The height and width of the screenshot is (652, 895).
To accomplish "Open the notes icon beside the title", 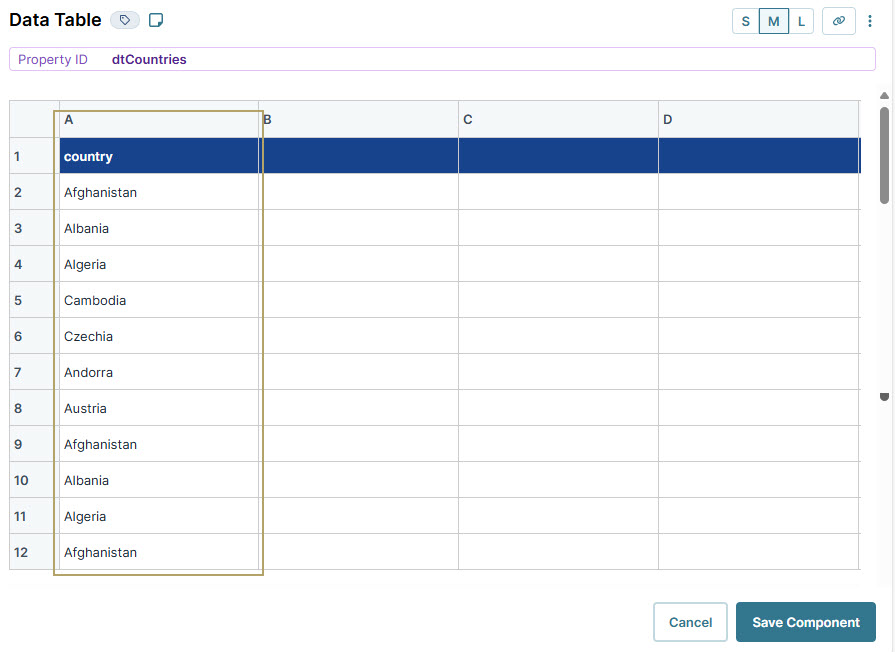I will [156, 21].
